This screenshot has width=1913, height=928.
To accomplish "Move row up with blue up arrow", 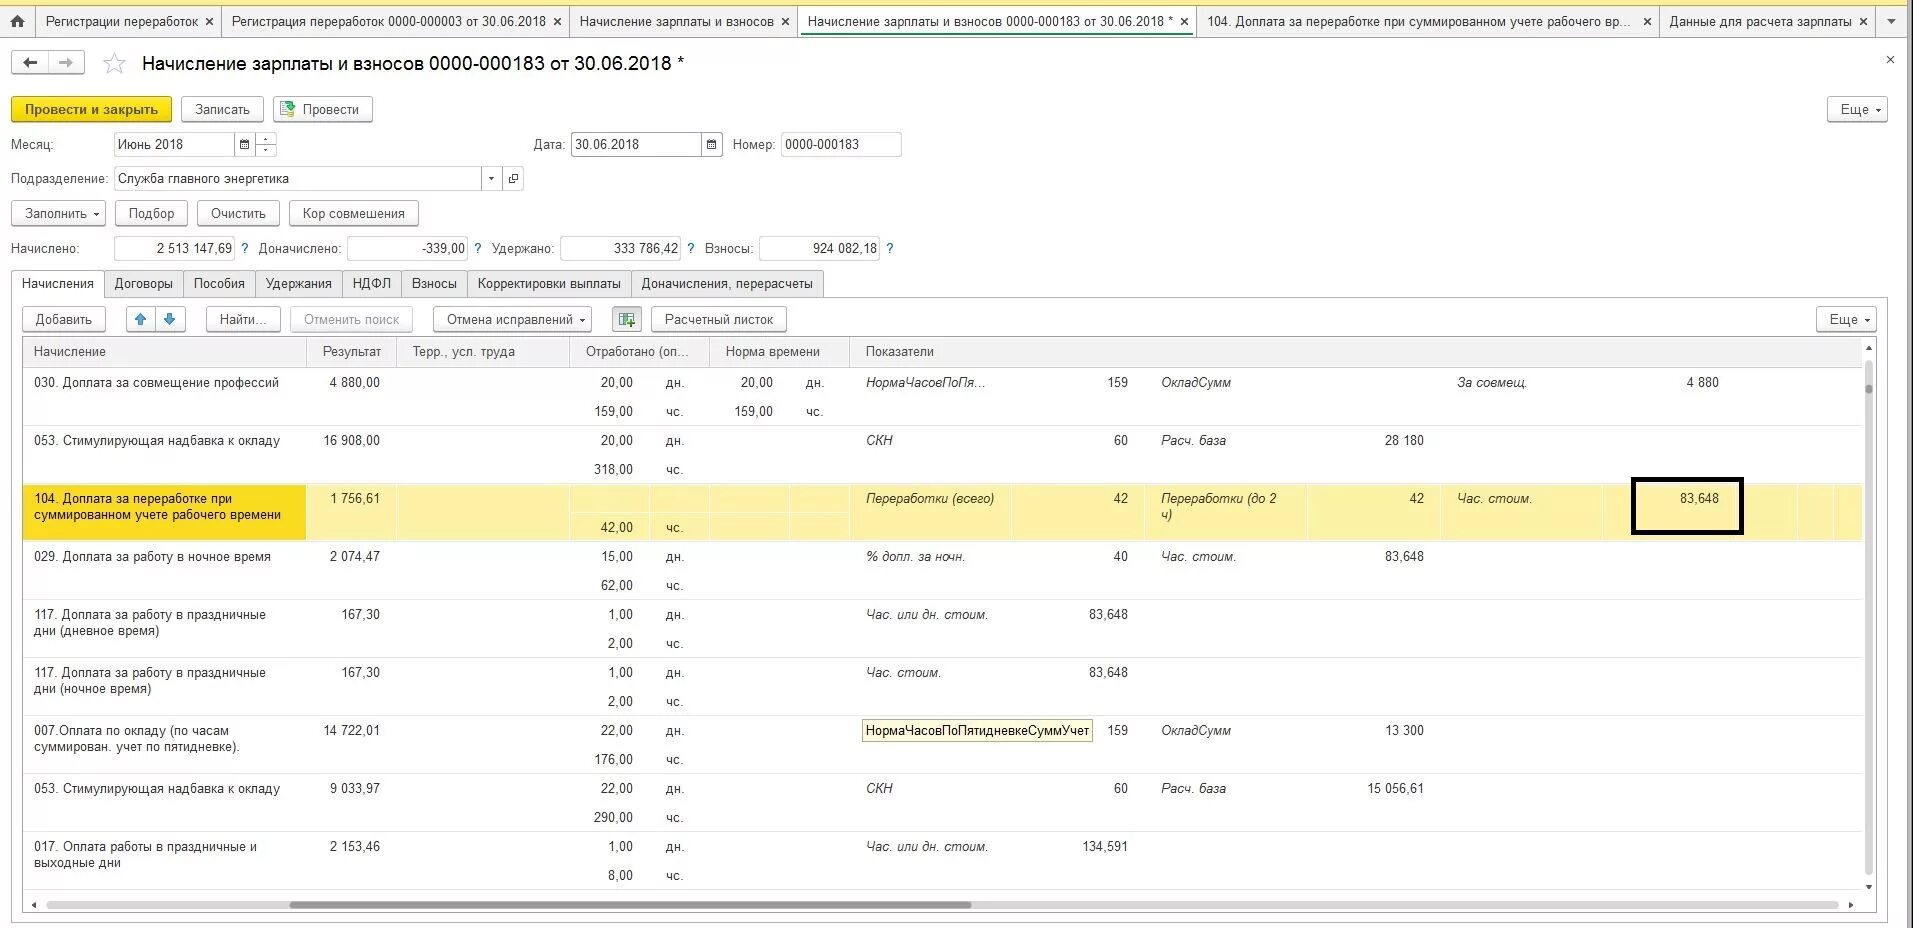I will 141,319.
